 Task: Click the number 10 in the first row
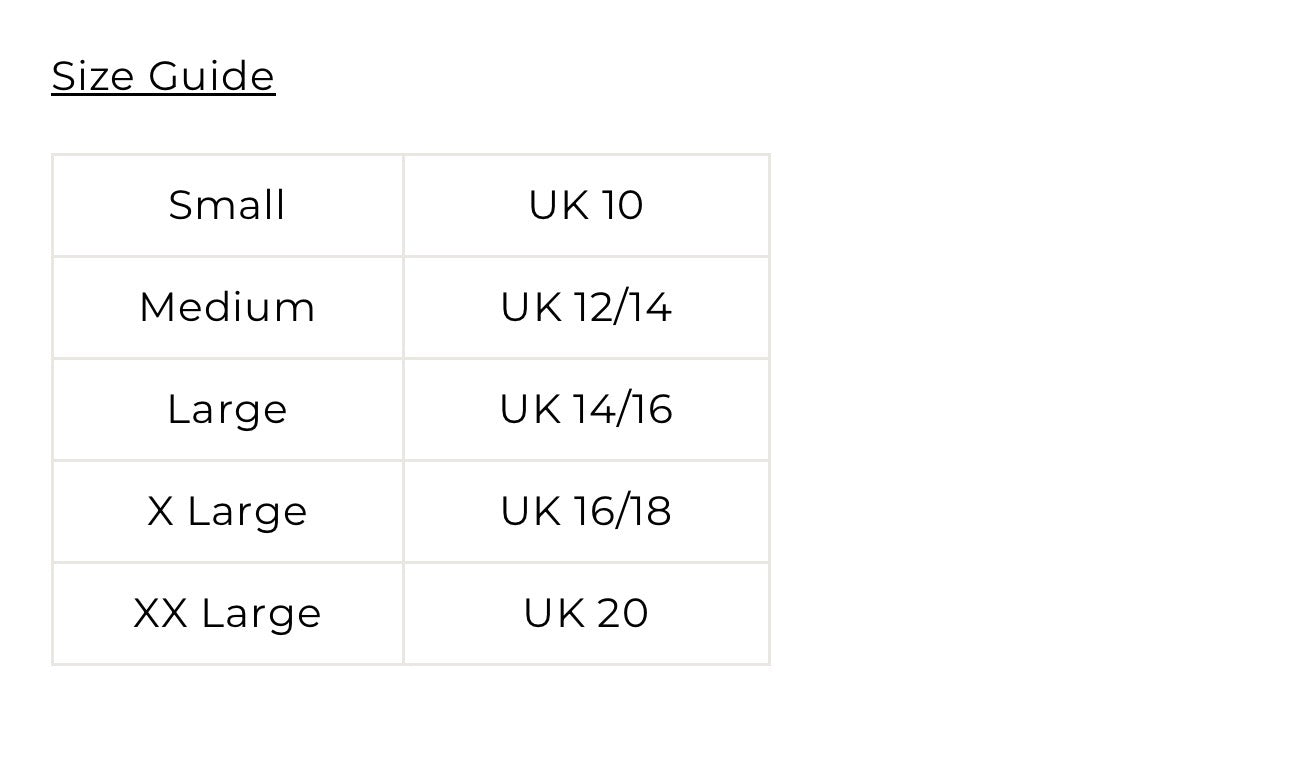pos(622,205)
